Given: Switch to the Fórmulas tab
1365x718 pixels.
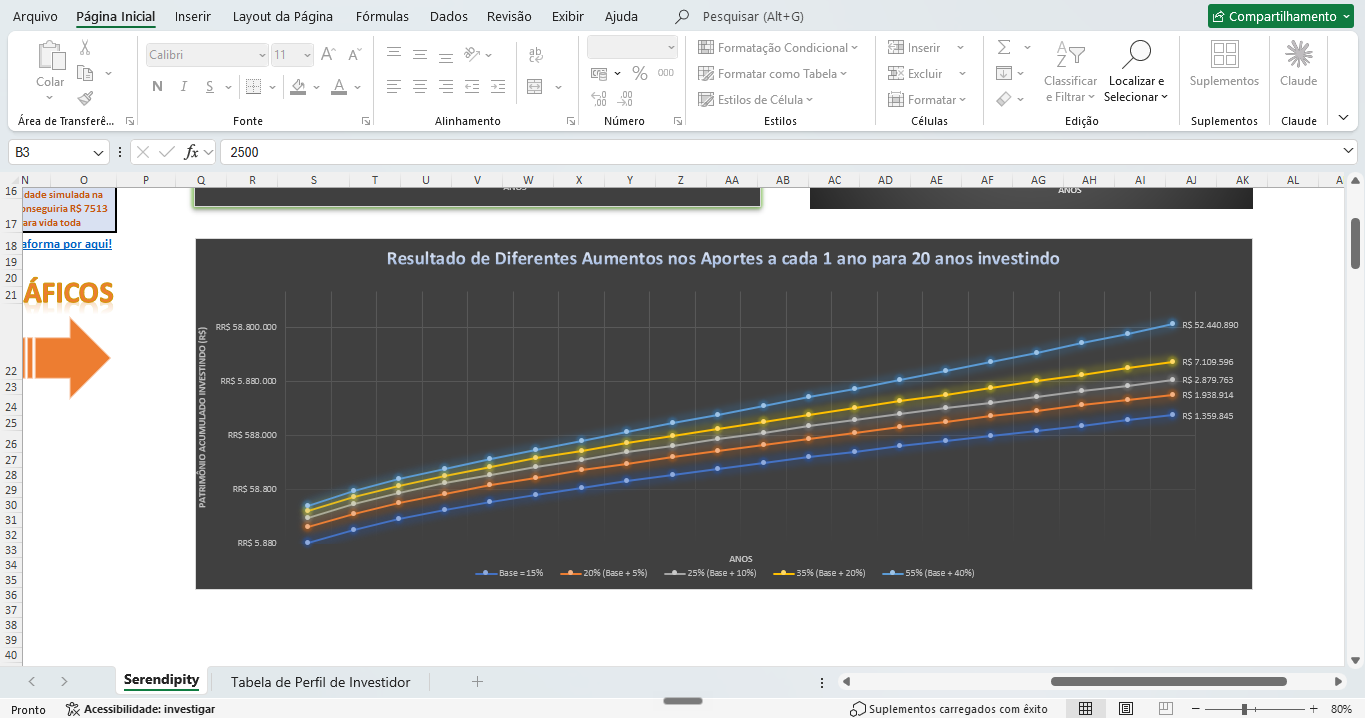Looking at the screenshot, I should (x=382, y=16).
